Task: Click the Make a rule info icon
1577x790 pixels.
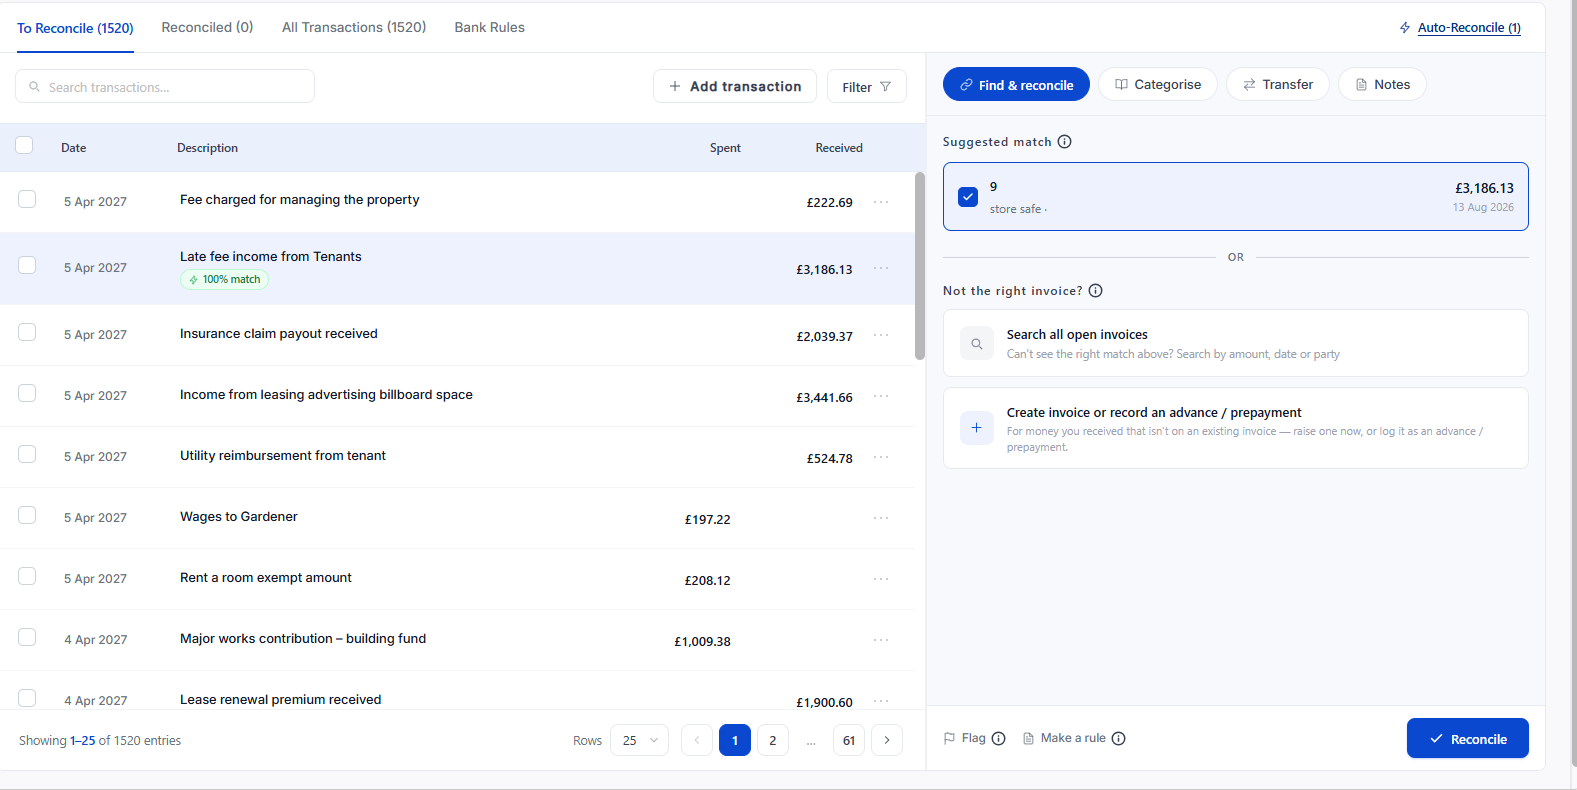Action: click(1119, 739)
